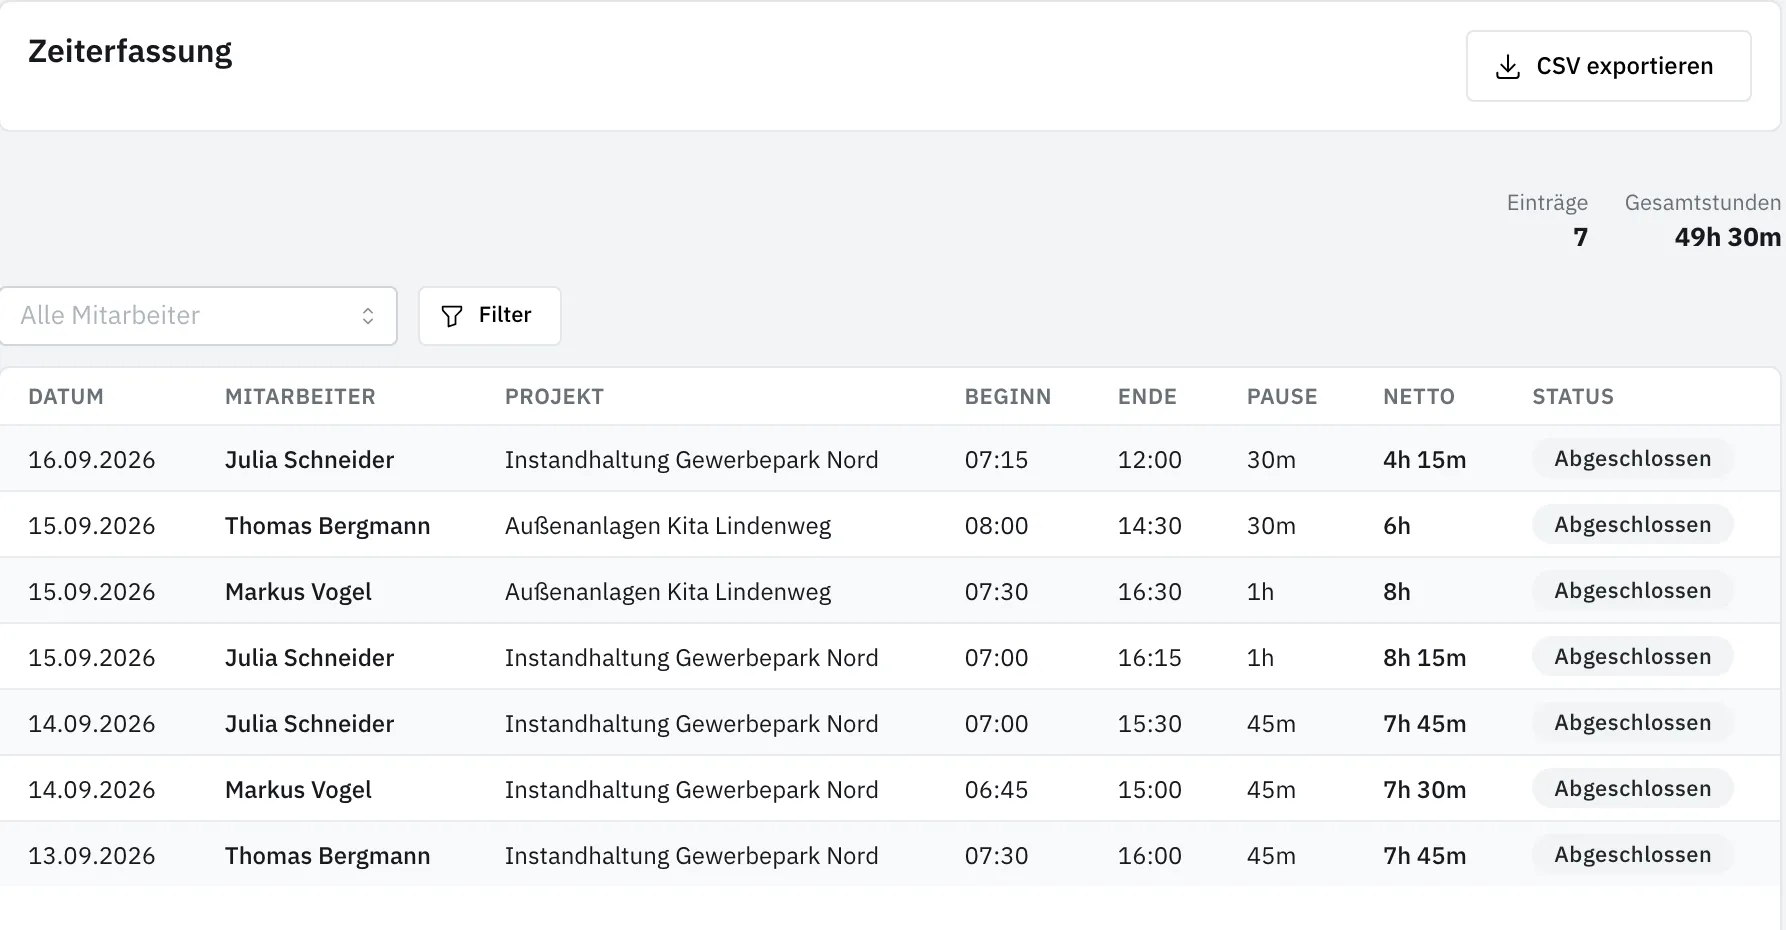
Task: Select Julia Schneider in the 15.09.2026 row
Action: pos(309,658)
